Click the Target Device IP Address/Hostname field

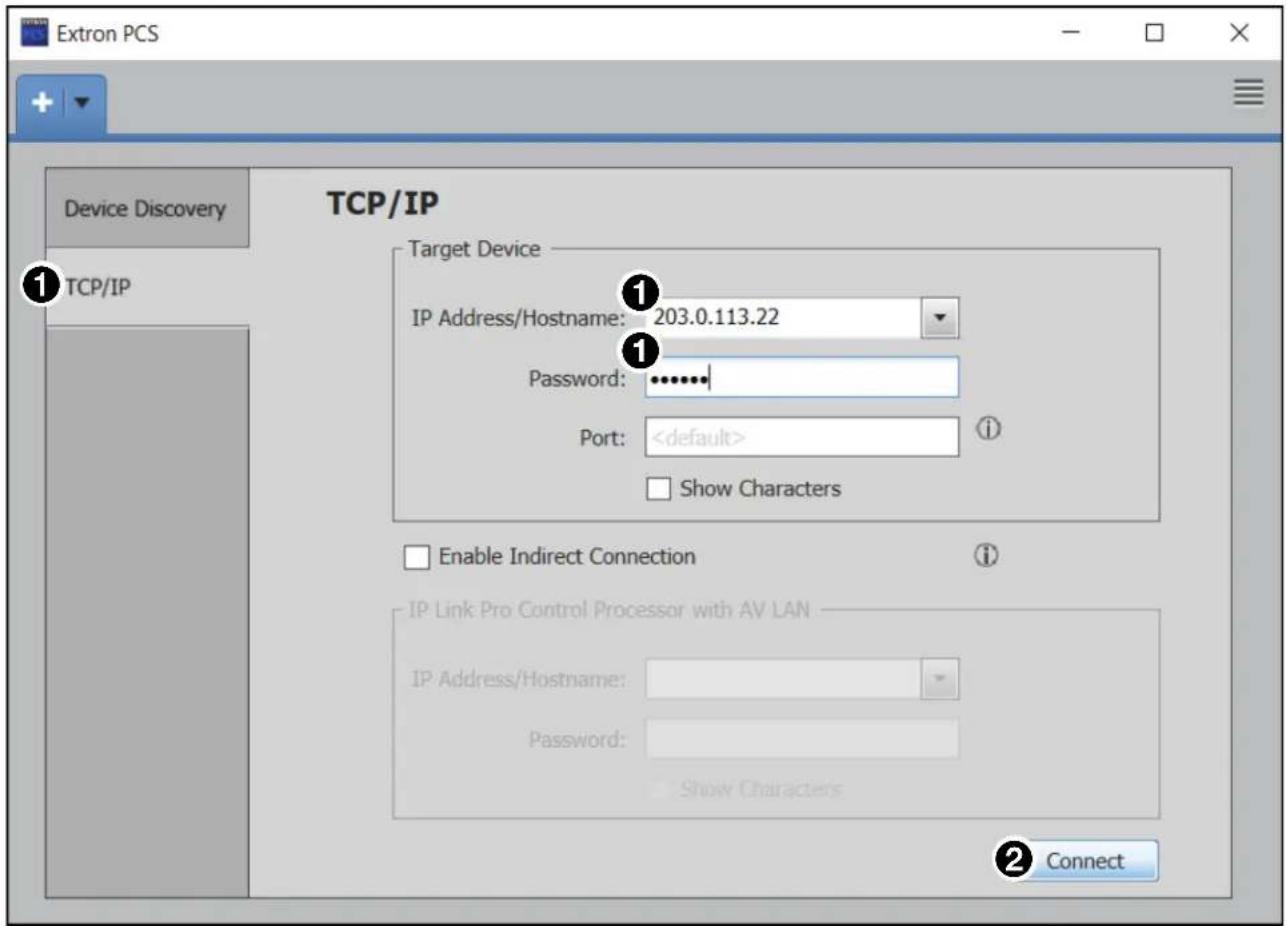pos(782,318)
